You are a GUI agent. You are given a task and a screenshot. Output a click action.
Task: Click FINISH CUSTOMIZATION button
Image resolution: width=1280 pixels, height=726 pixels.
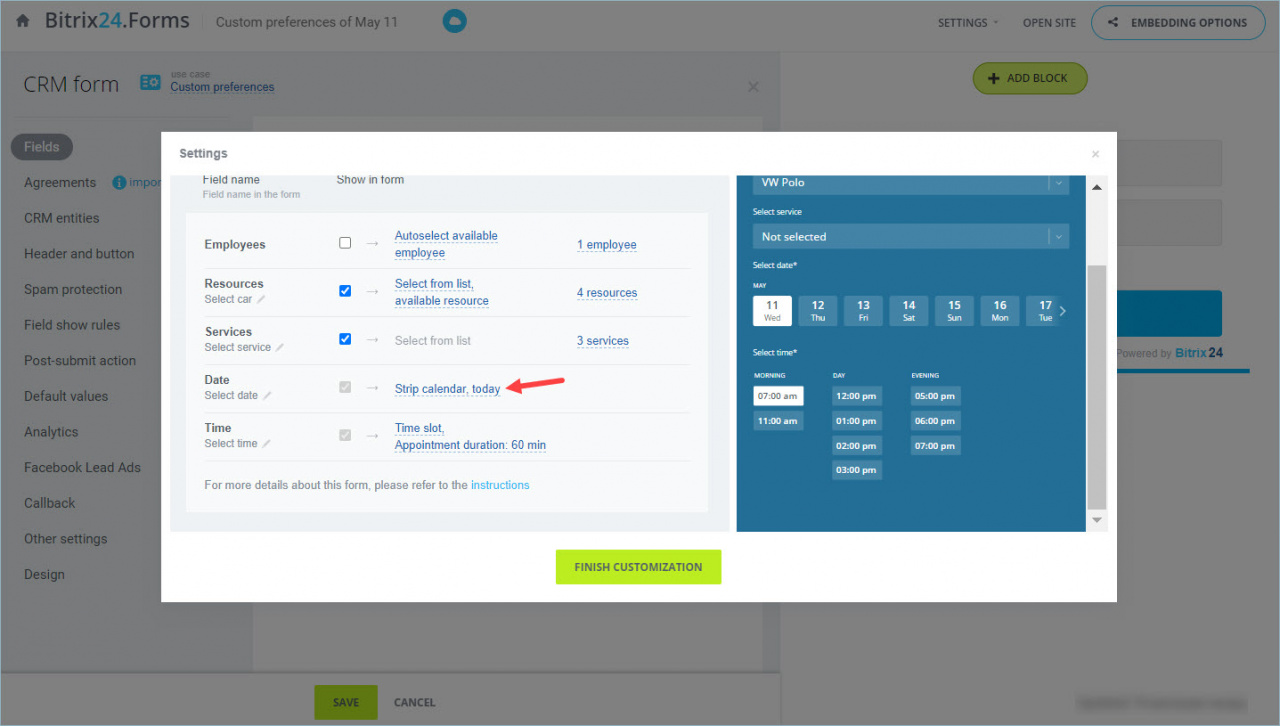(638, 567)
